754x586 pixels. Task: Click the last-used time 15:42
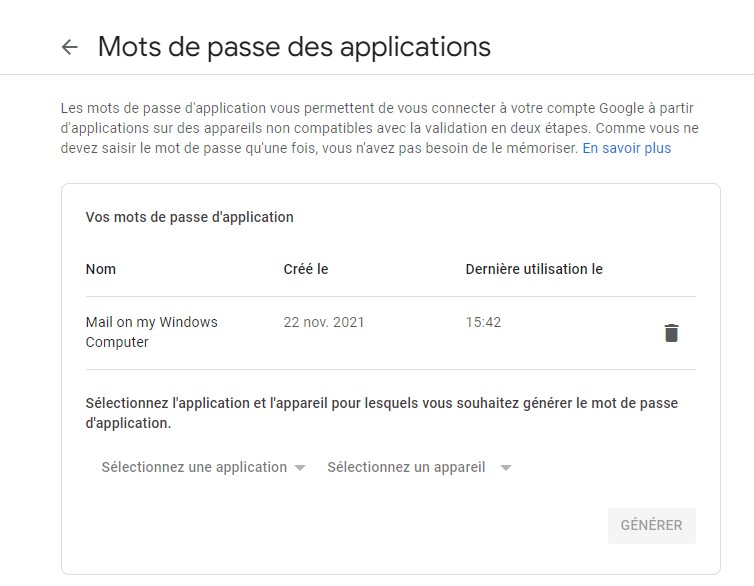(483, 322)
